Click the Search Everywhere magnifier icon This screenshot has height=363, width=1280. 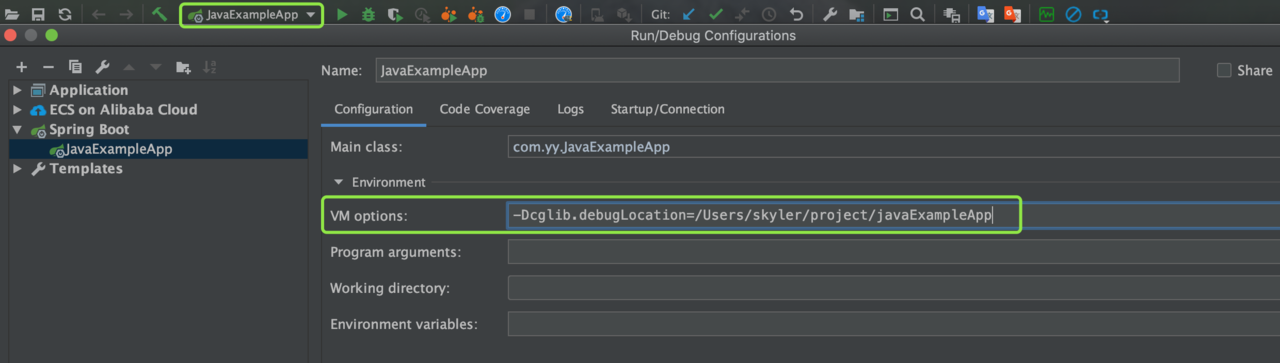click(917, 14)
